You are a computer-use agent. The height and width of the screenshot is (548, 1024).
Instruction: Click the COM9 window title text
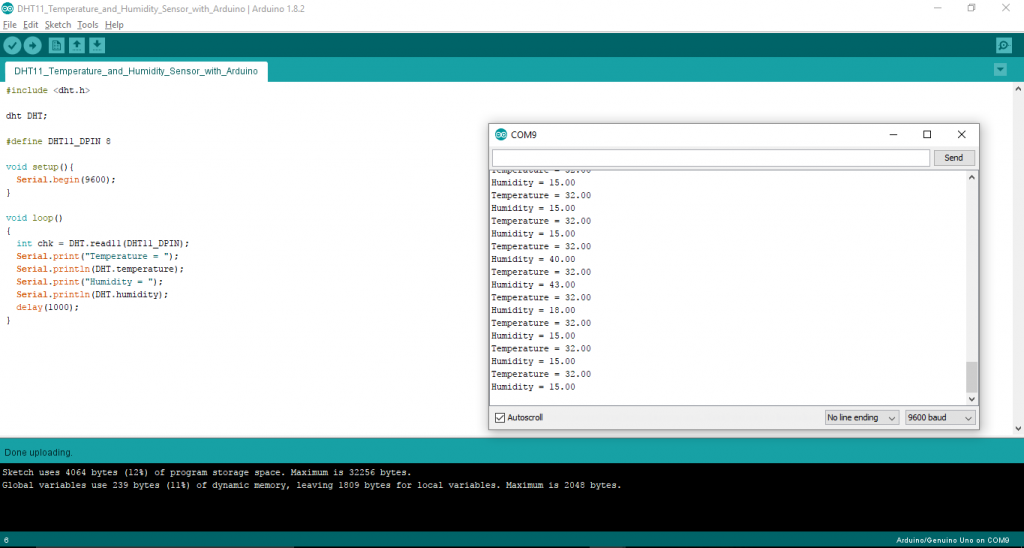point(524,135)
